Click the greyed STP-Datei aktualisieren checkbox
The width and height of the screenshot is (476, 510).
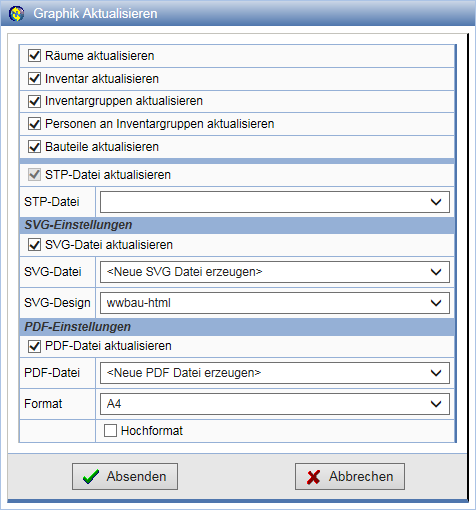click(x=34, y=175)
